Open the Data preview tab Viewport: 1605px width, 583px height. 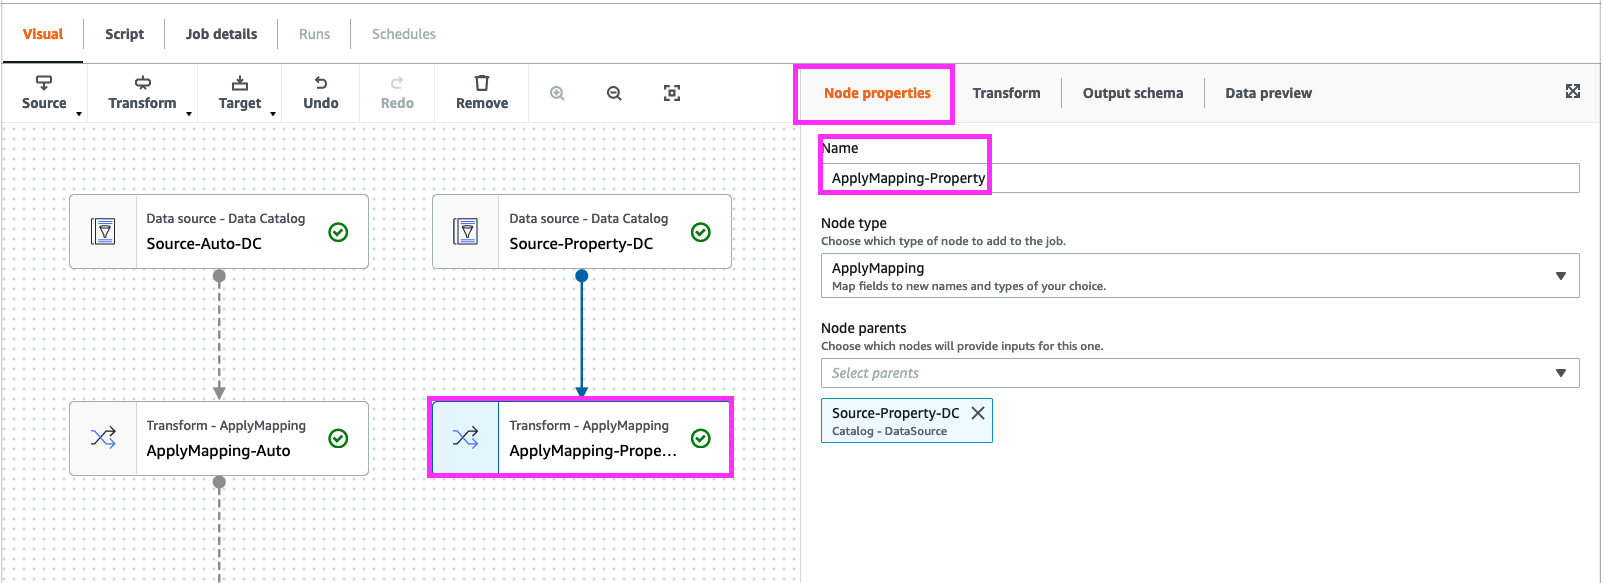tap(1268, 93)
